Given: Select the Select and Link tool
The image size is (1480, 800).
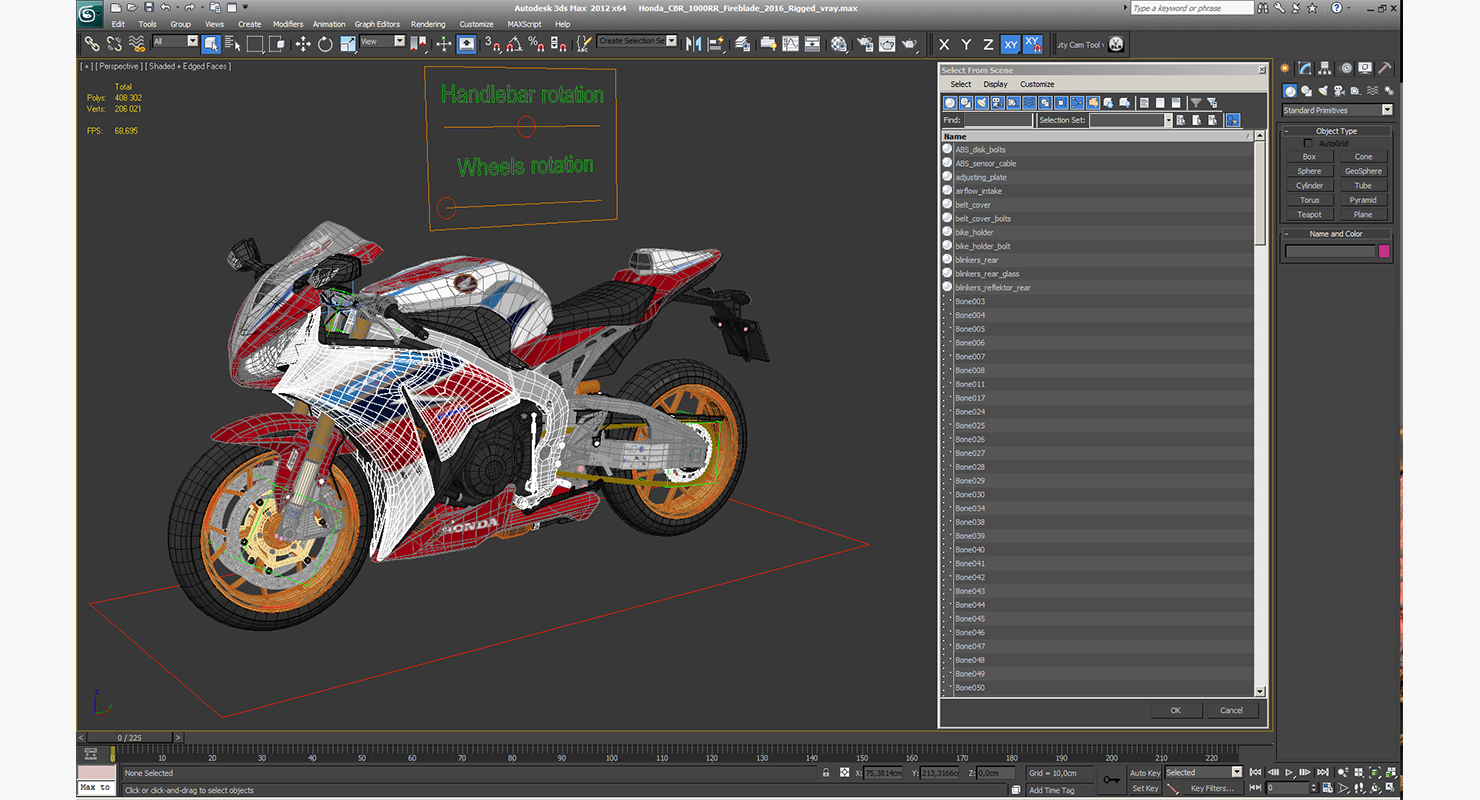Looking at the screenshot, I should (91, 44).
